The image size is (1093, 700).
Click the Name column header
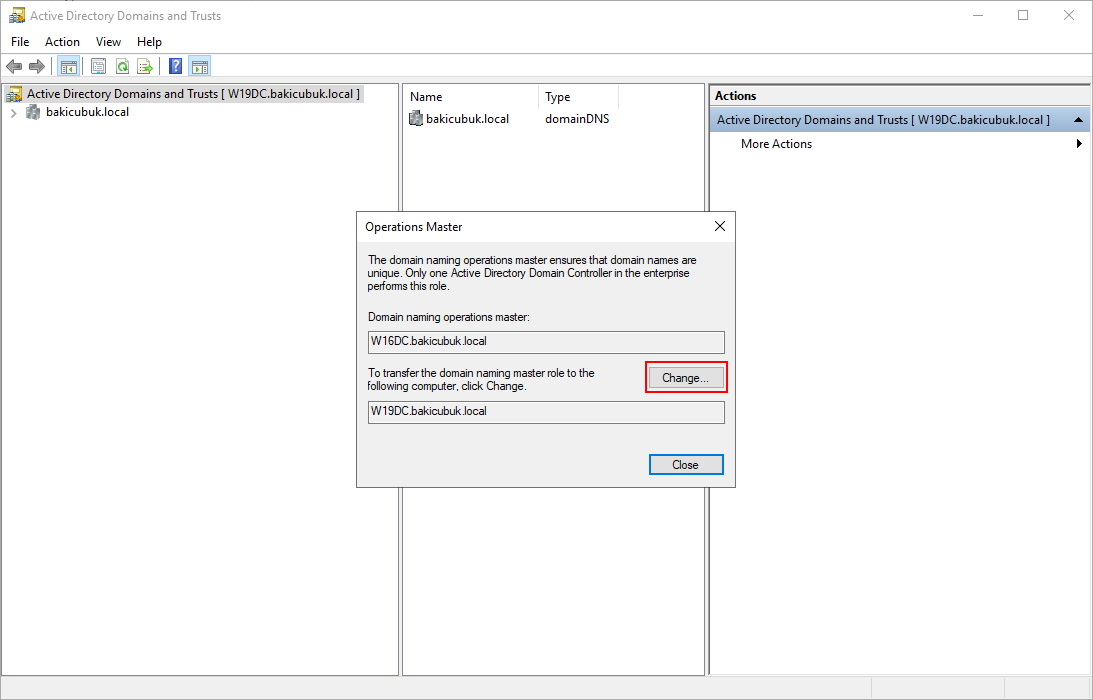pos(471,97)
